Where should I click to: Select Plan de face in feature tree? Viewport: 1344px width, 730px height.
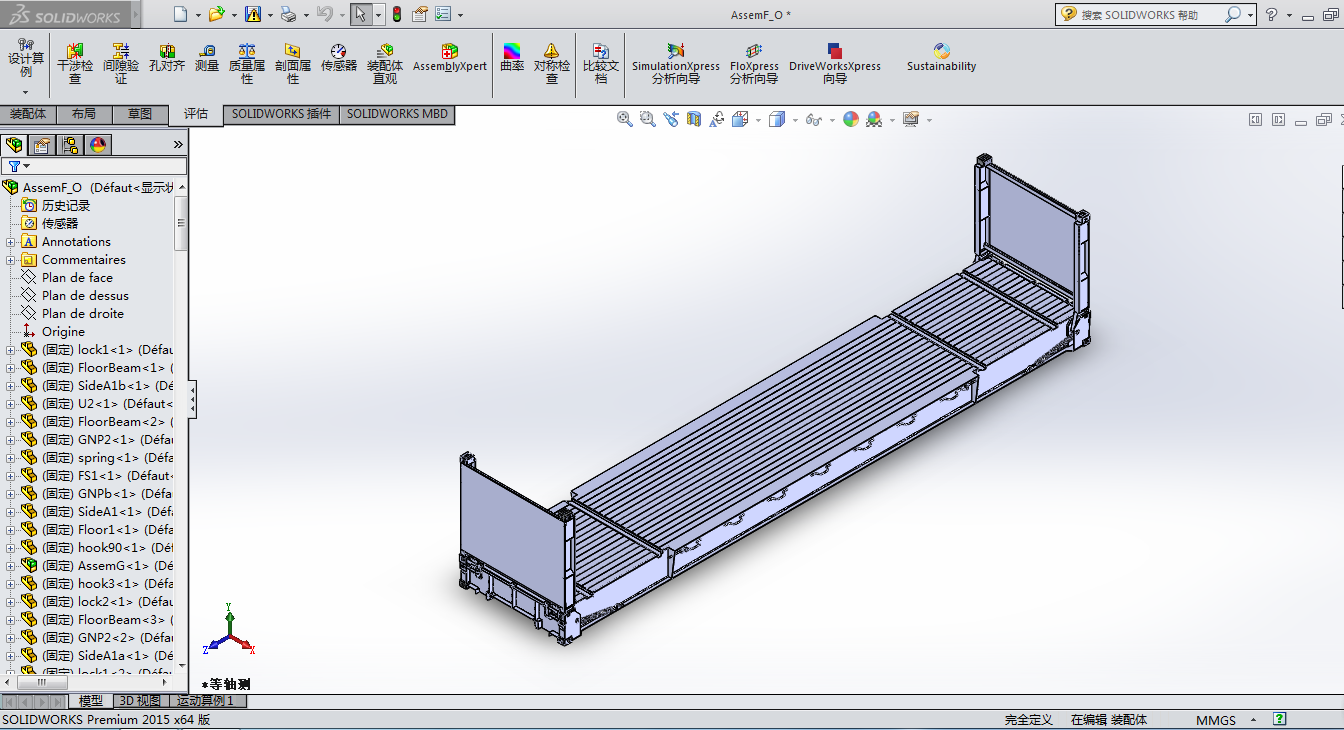click(77, 278)
